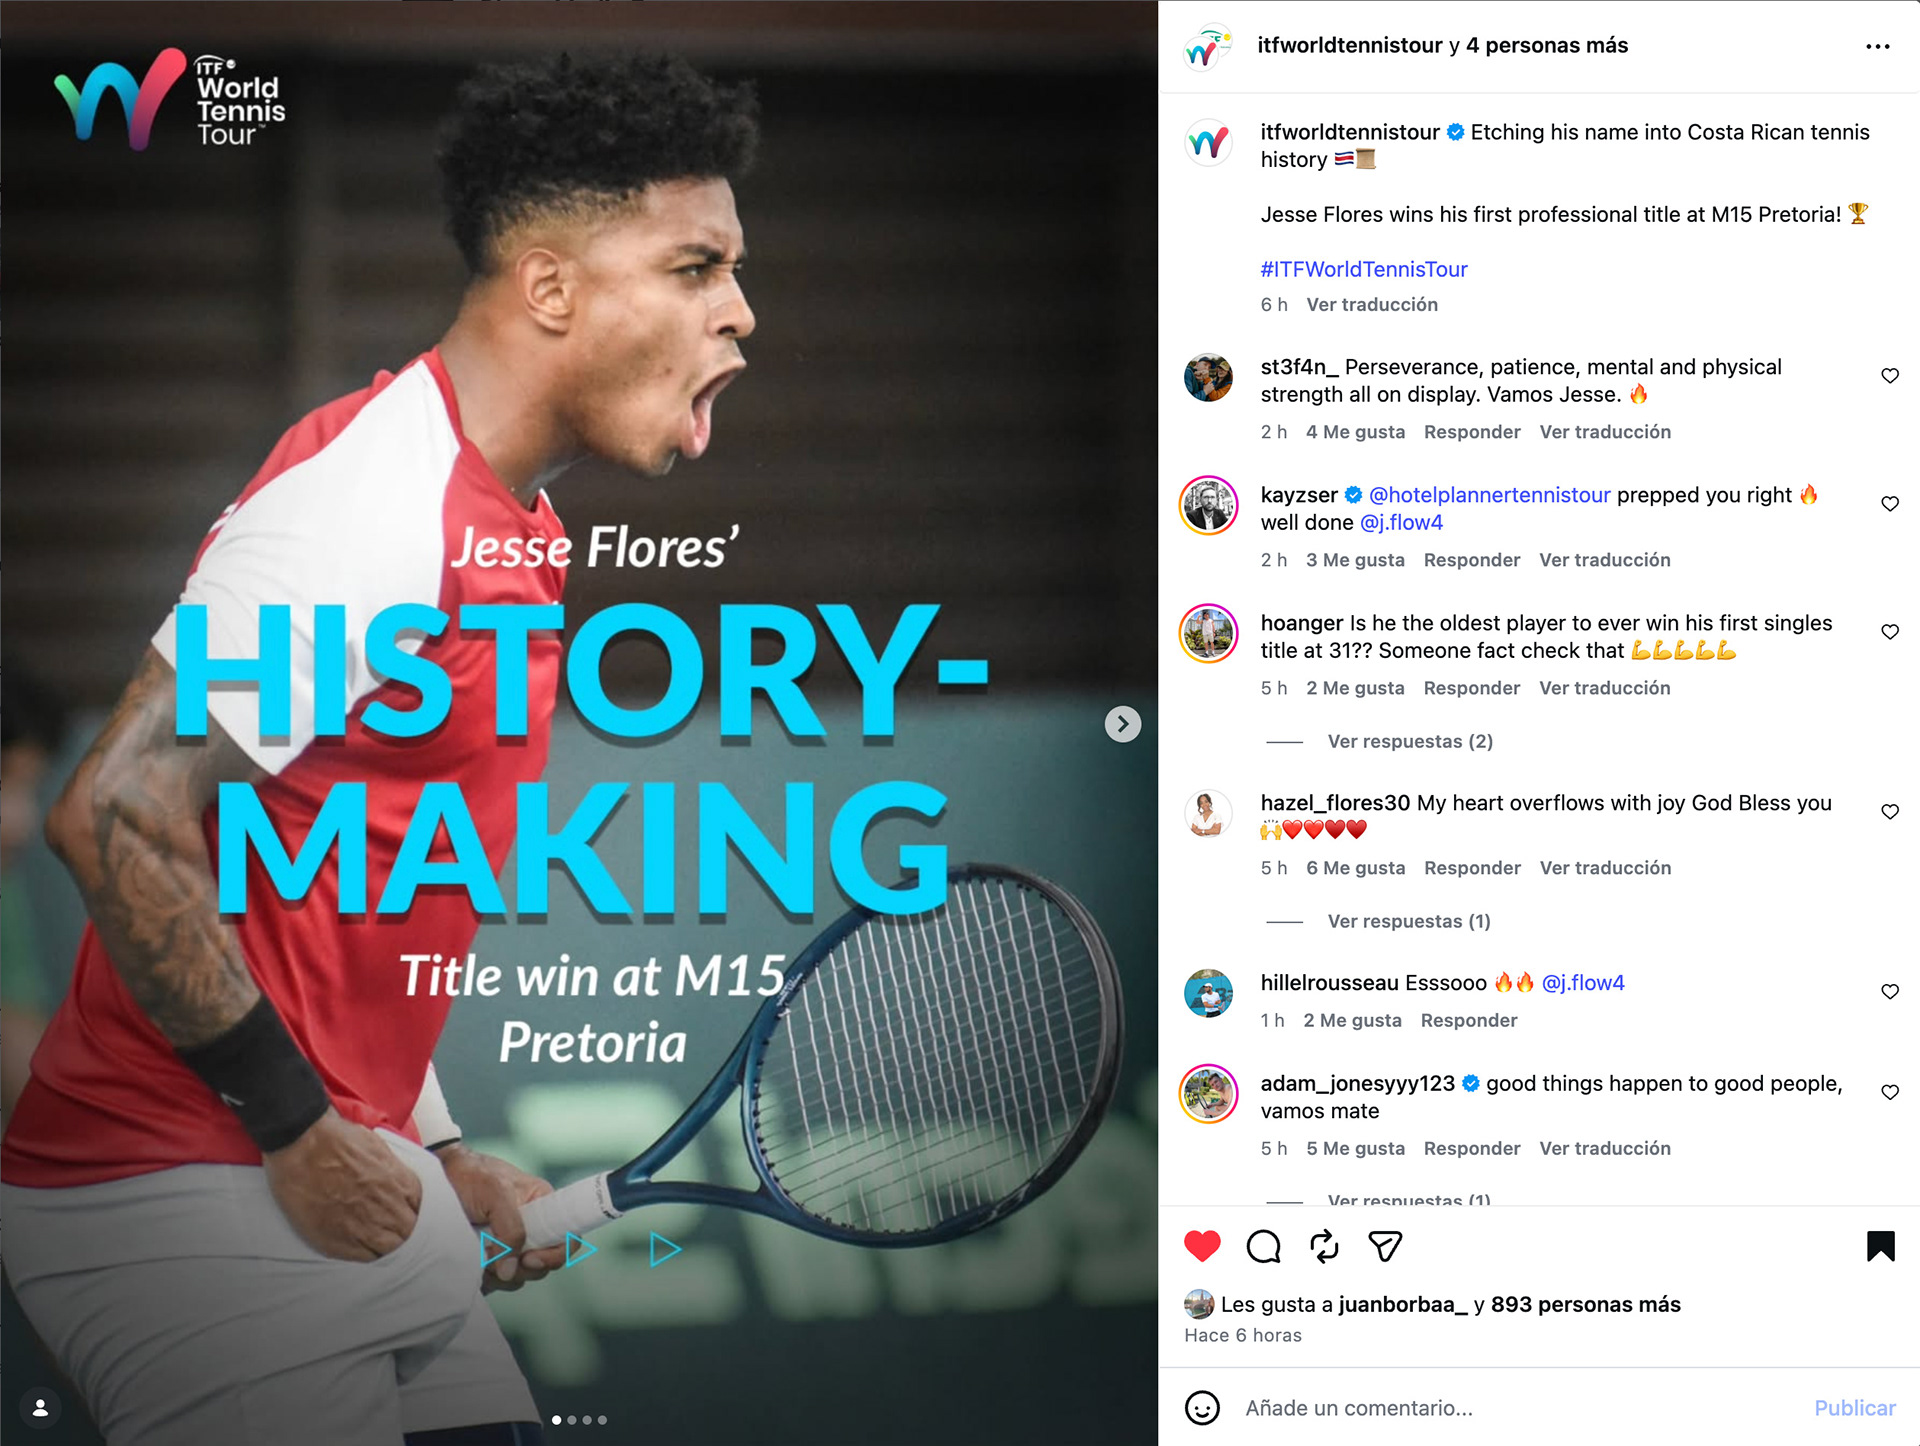Click the @hotelplannertennistour mention

1489,495
